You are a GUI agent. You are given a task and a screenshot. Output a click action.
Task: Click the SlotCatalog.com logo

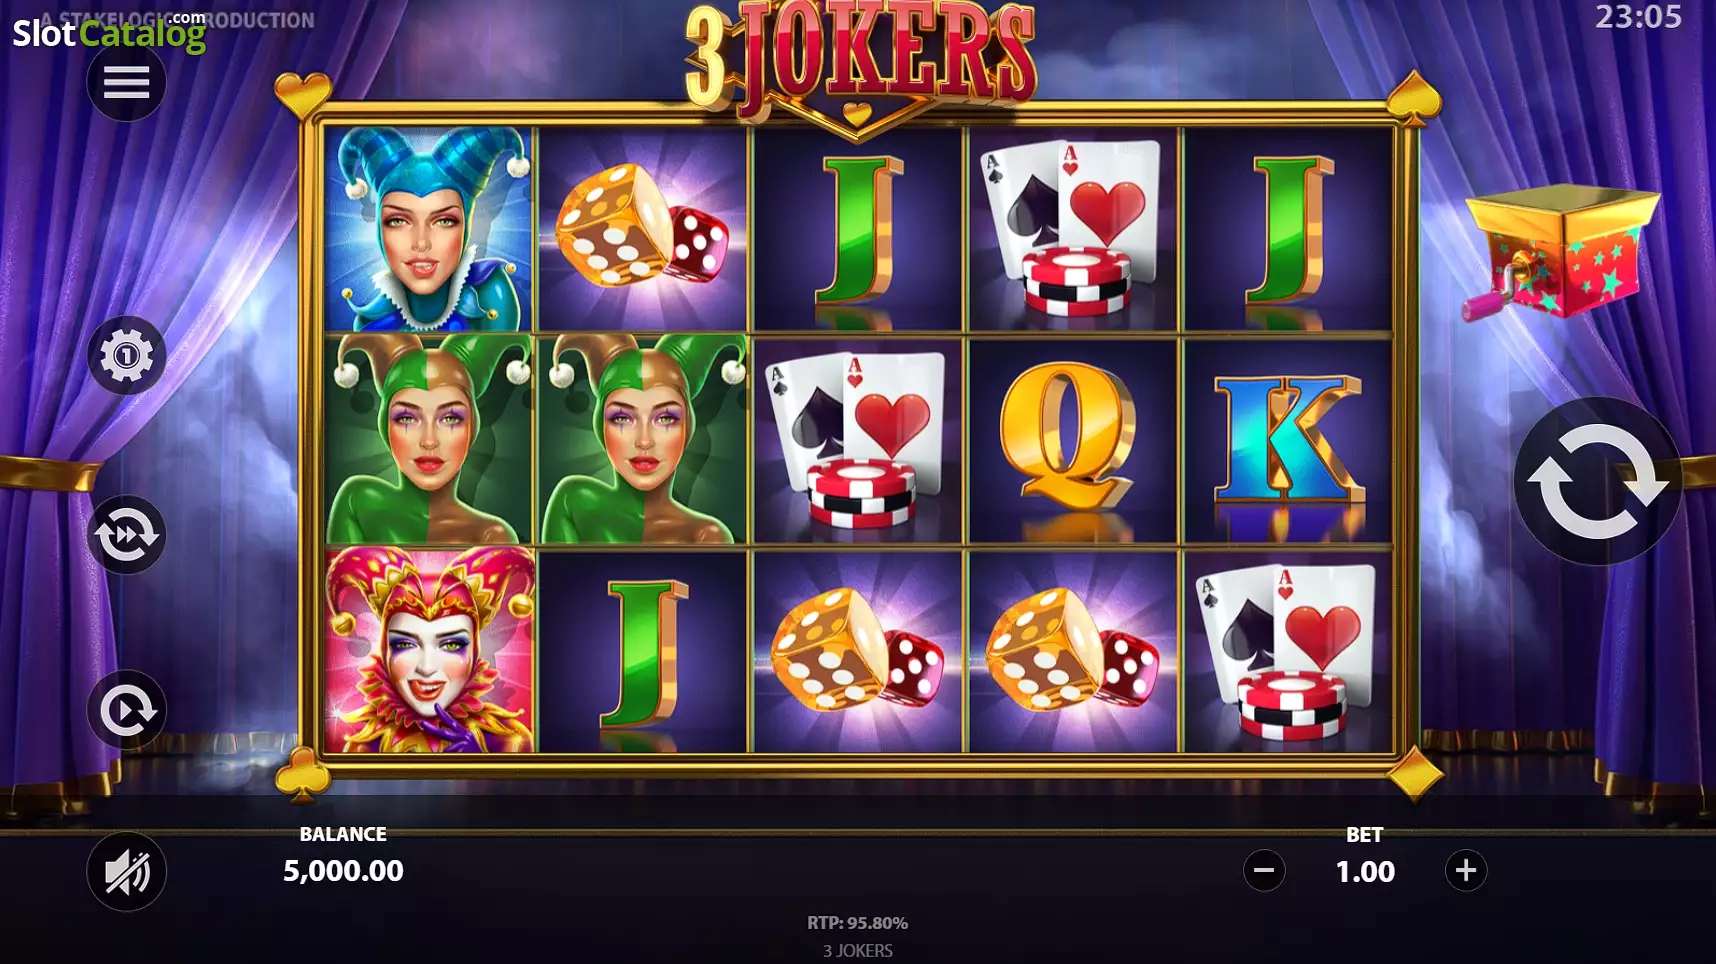click(109, 32)
